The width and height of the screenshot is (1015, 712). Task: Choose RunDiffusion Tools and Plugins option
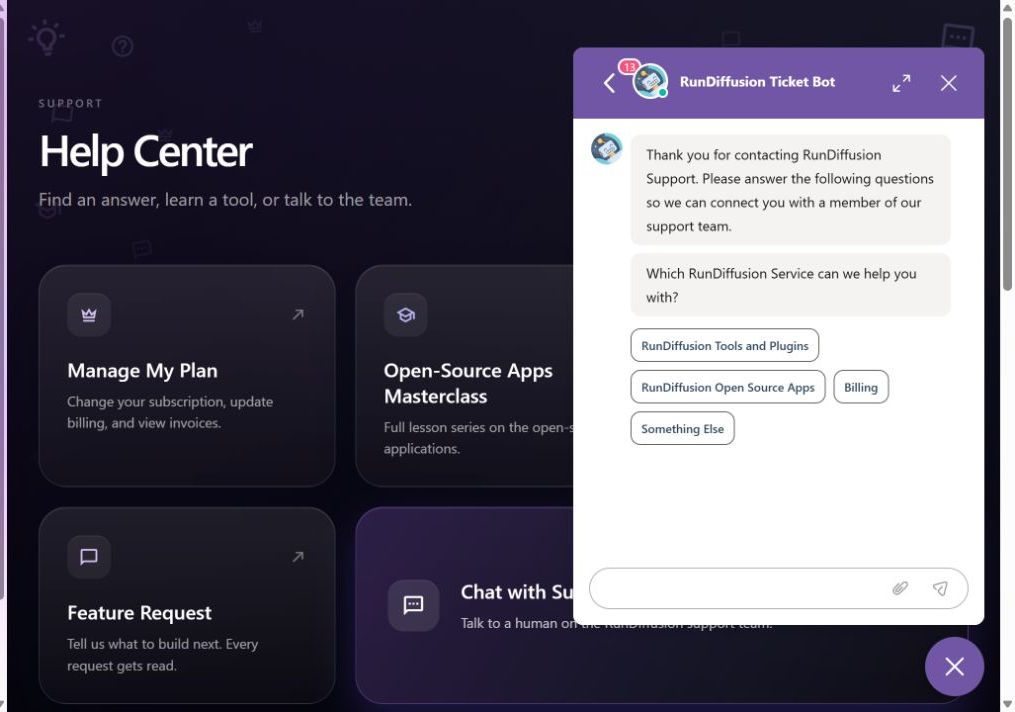724,346
